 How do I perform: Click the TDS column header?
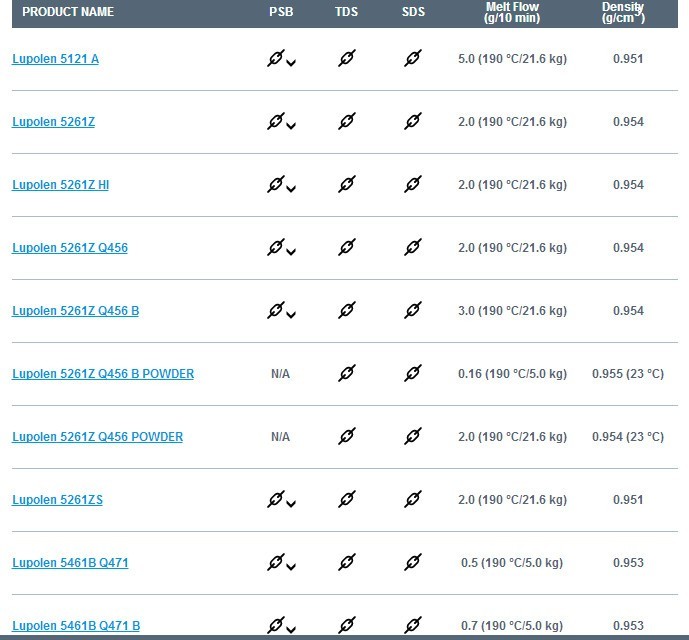tap(347, 12)
